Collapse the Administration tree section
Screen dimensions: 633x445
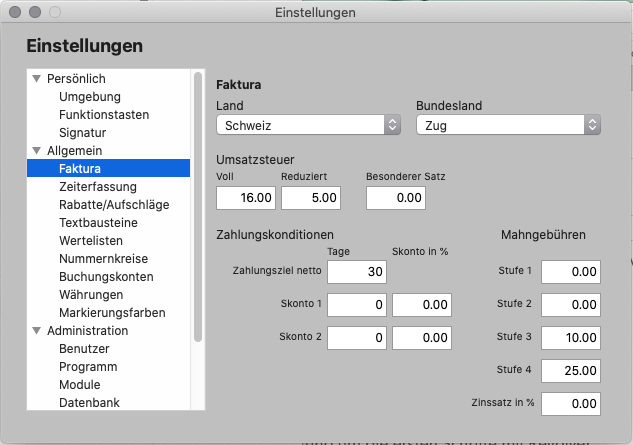point(37,331)
